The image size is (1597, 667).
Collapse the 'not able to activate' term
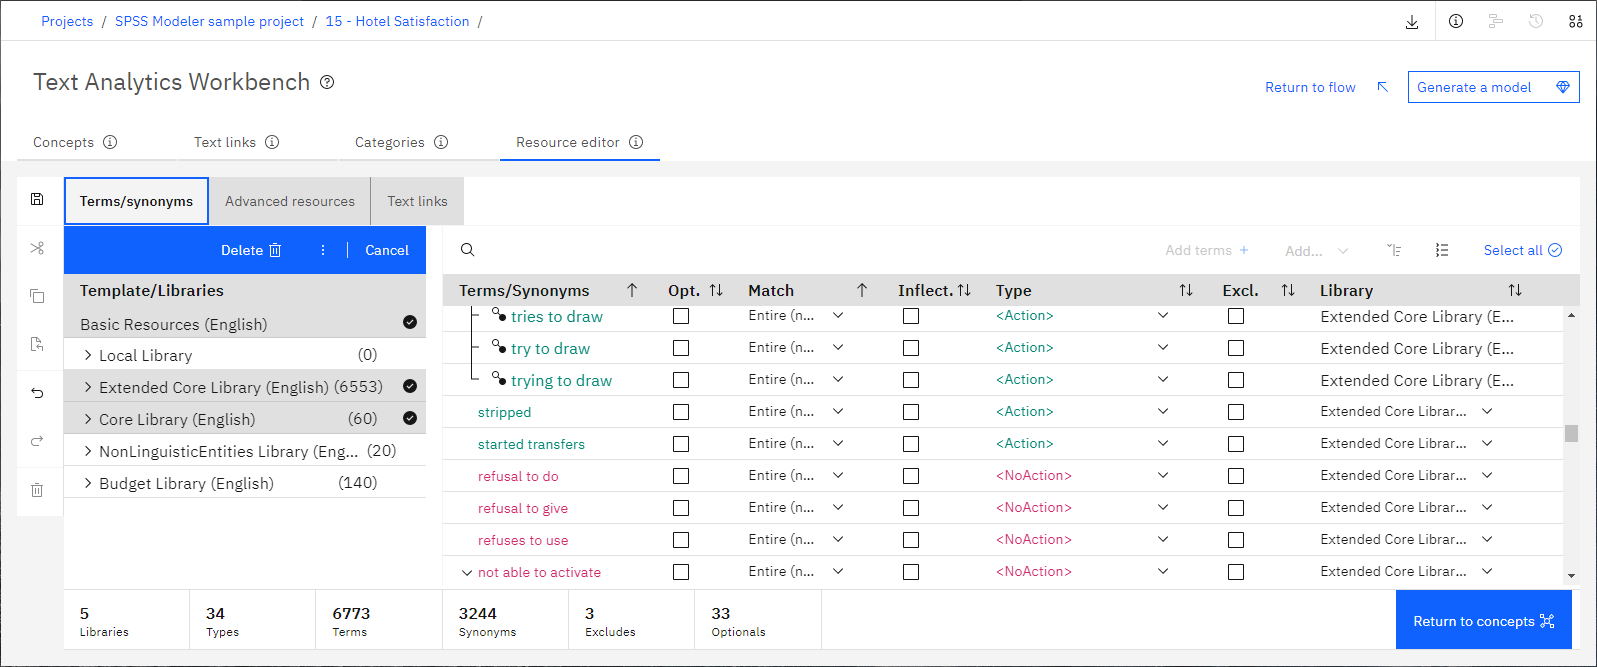click(466, 573)
